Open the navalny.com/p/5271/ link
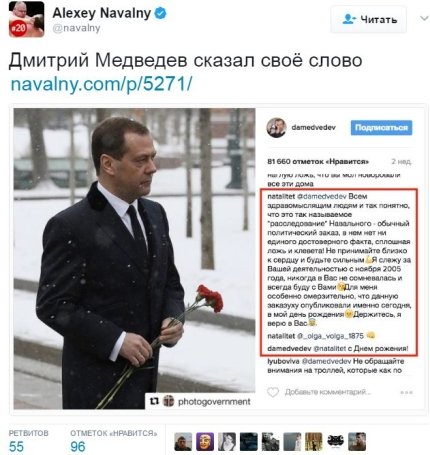This screenshot has height=455, width=430. point(101,84)
